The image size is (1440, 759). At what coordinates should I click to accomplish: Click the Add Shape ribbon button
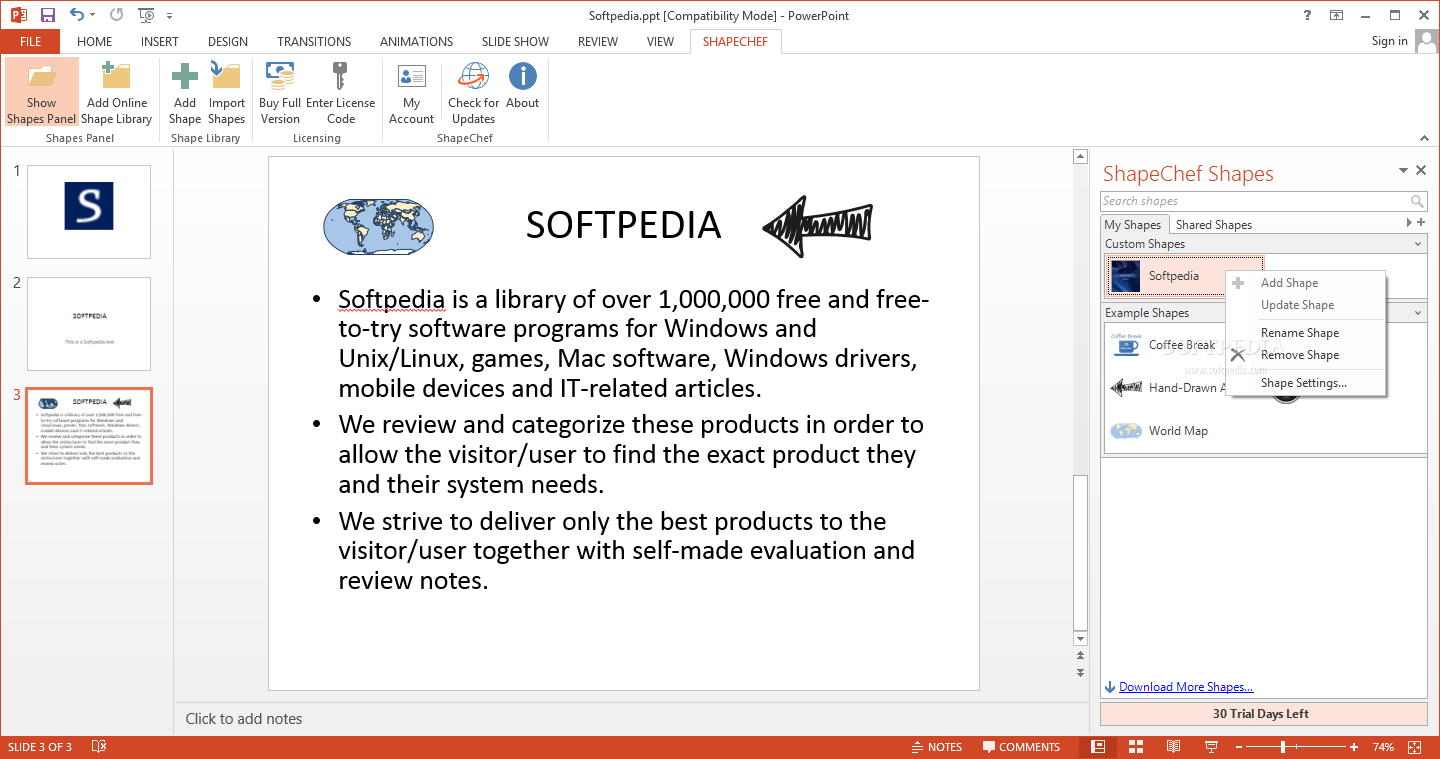pyautogui.click(x=185, y=92)
